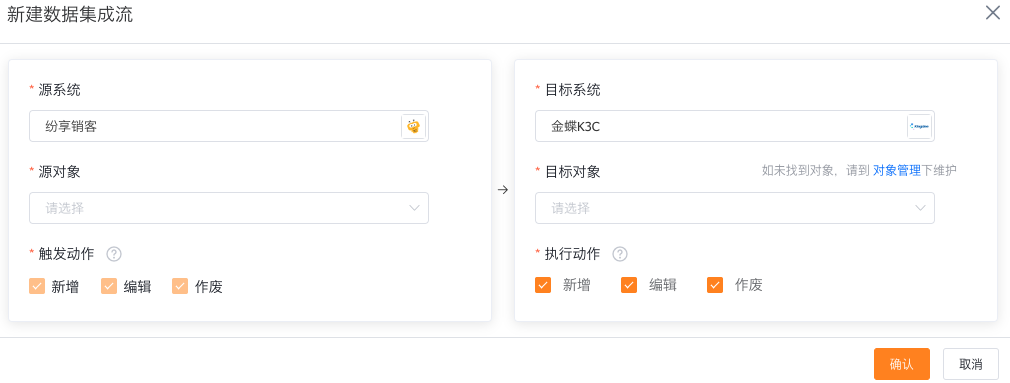Click the 取消 button
The height and width of the screenshot is (383, 1010).
[971, 364]
